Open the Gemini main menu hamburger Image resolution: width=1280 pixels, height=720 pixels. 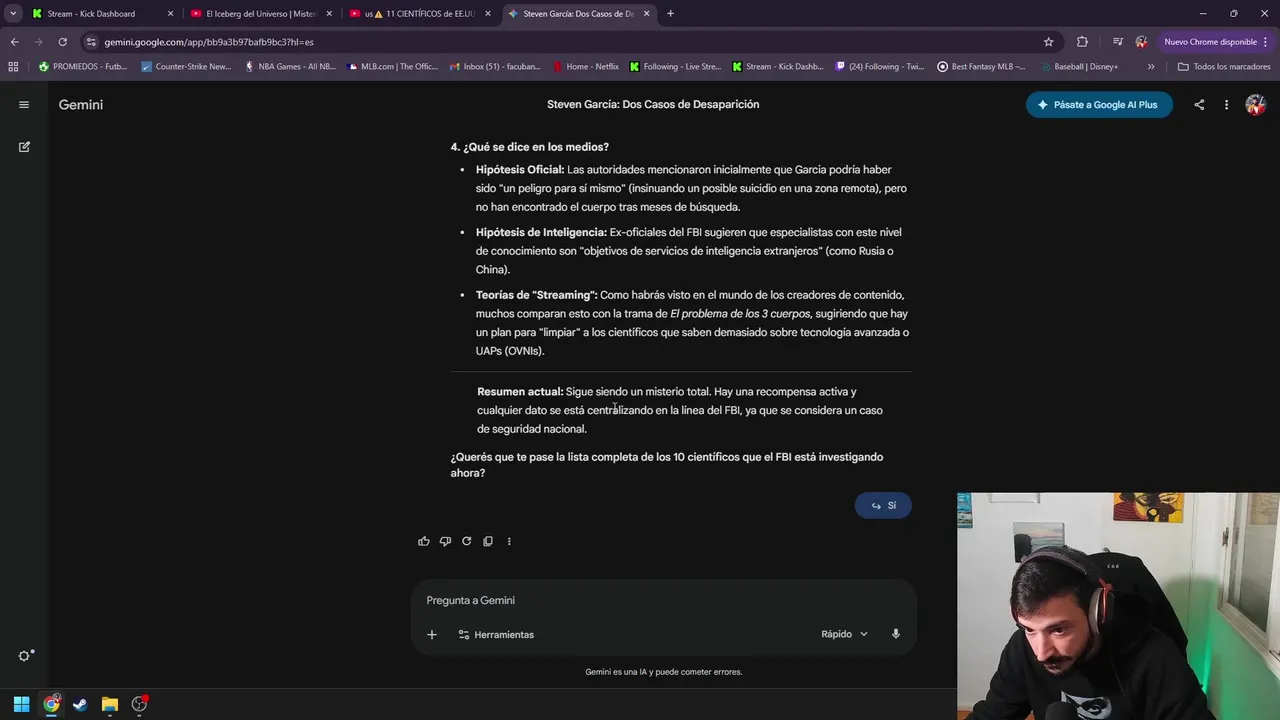24,104
